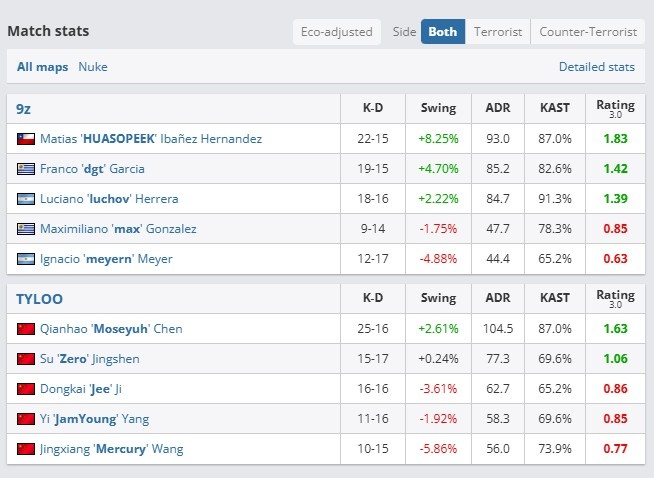Click Mercury's 0.77 rating value
Screen dimensions: 654x478
click(x=616, y=449)
